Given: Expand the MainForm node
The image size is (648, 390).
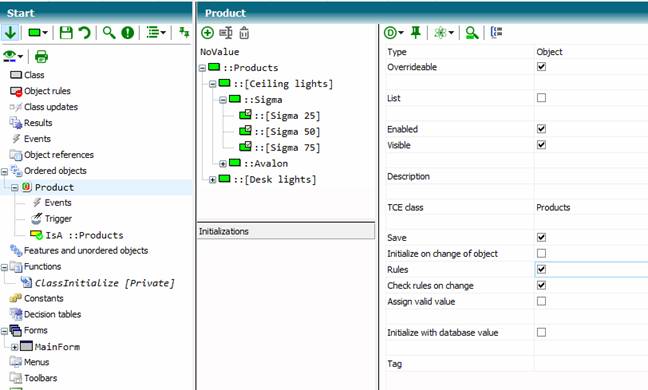Looking at the screenshot, I should (14, 347).
